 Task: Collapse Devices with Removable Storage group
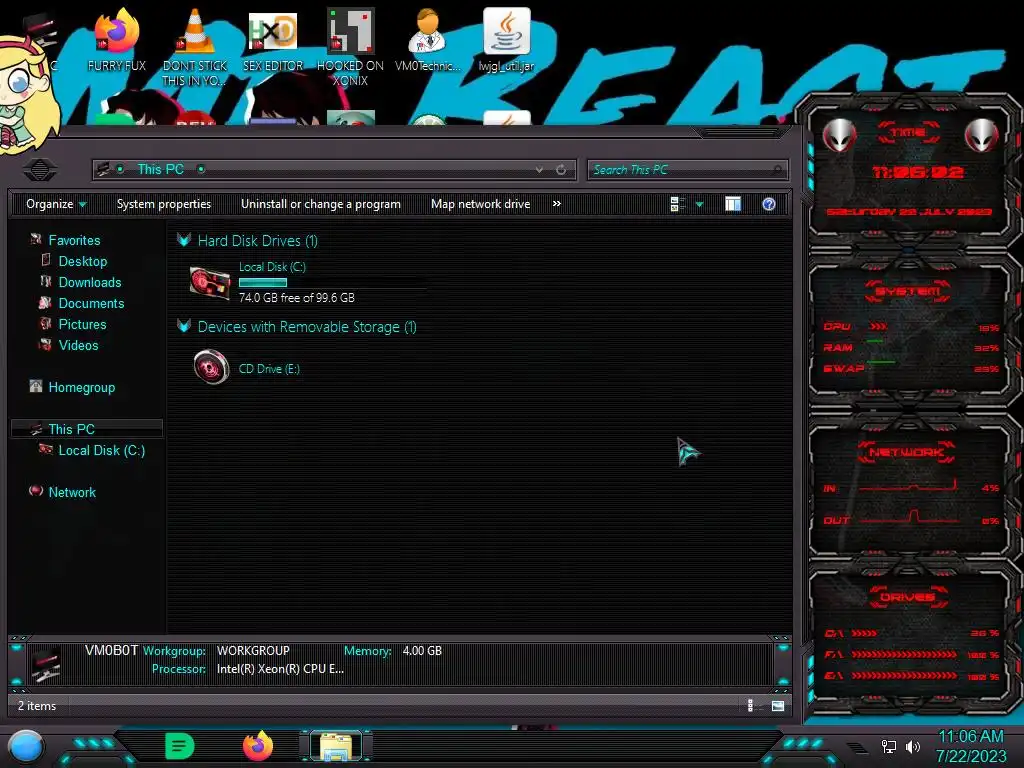pyautogui.click(x=184, y=326)
